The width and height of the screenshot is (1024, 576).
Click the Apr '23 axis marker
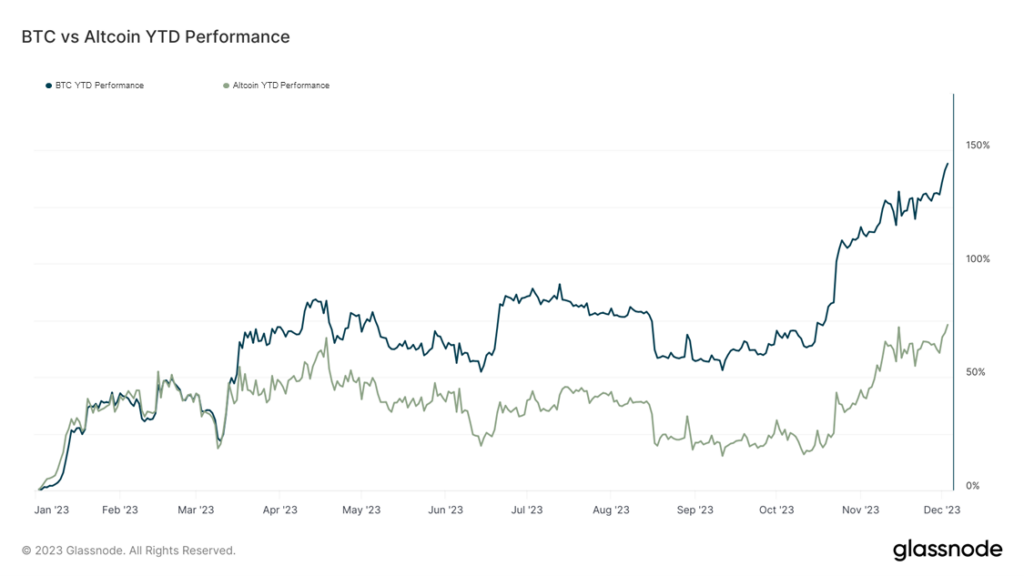tap(280, 510)
